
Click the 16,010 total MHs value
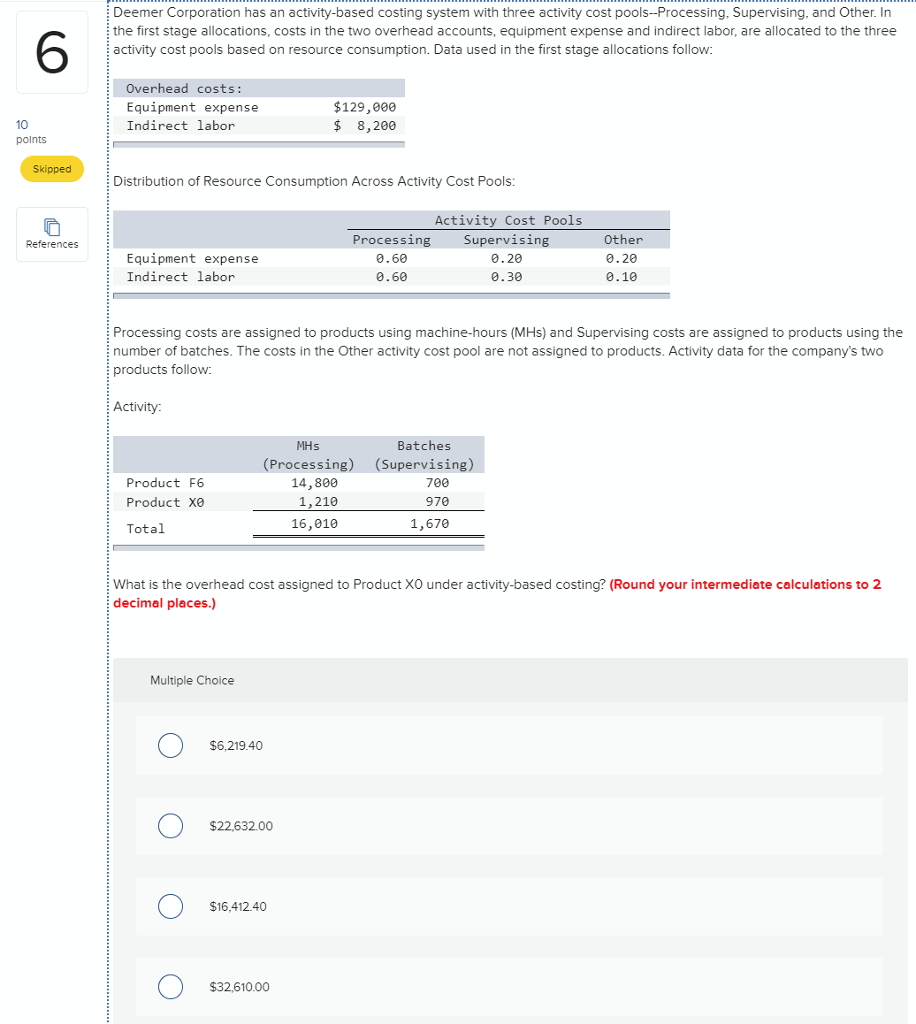click(x=315, y=524)
